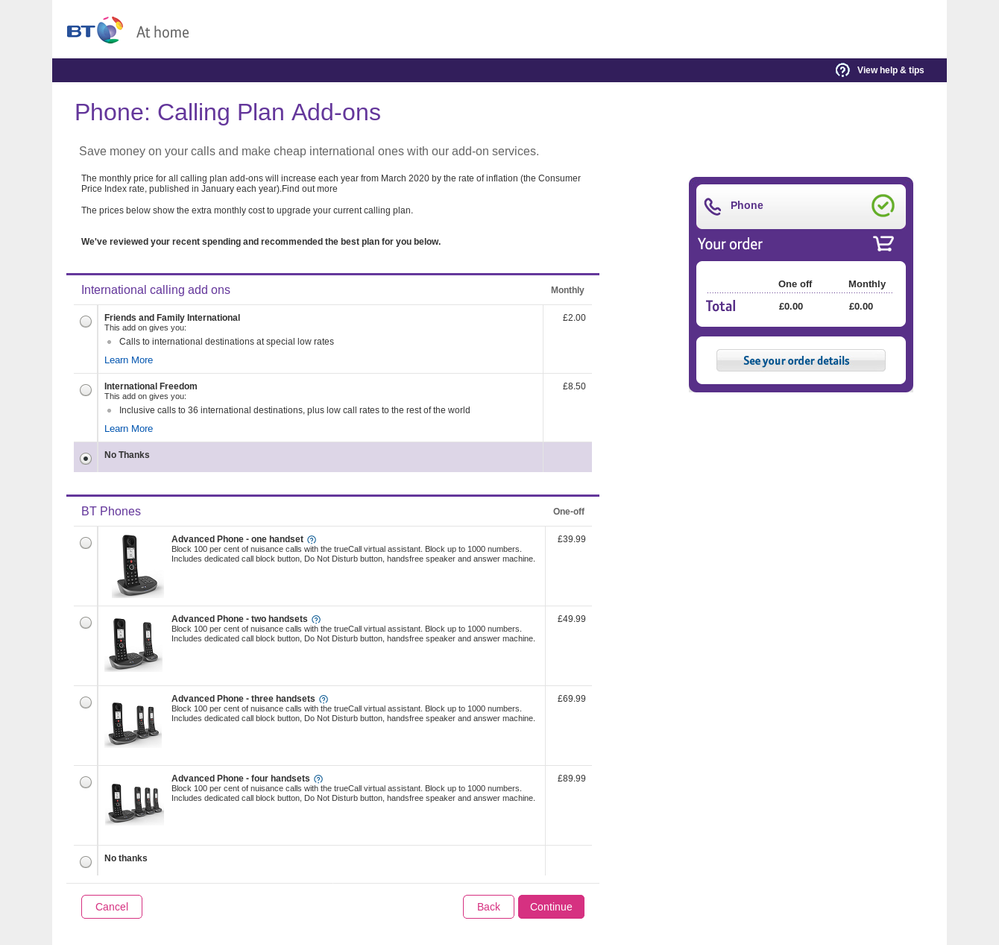Open help icon for Advanced Phone three handsets

point(323,700)
